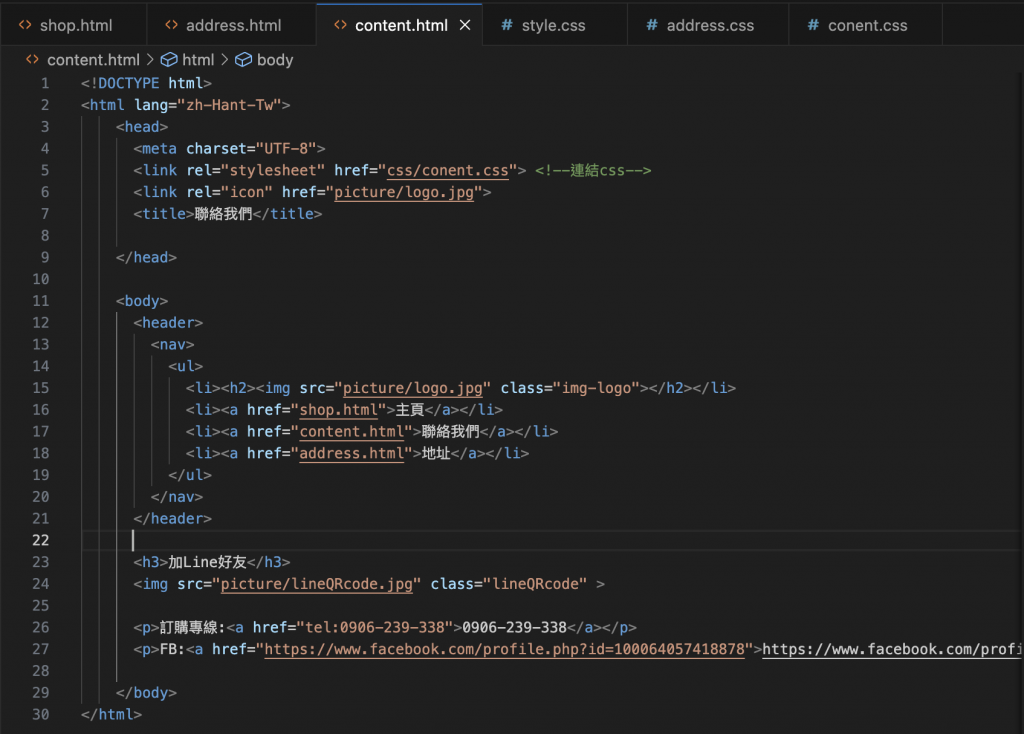
Task: Follow the picture/logo.jpg link on line 15
Action: click(413, 388)
